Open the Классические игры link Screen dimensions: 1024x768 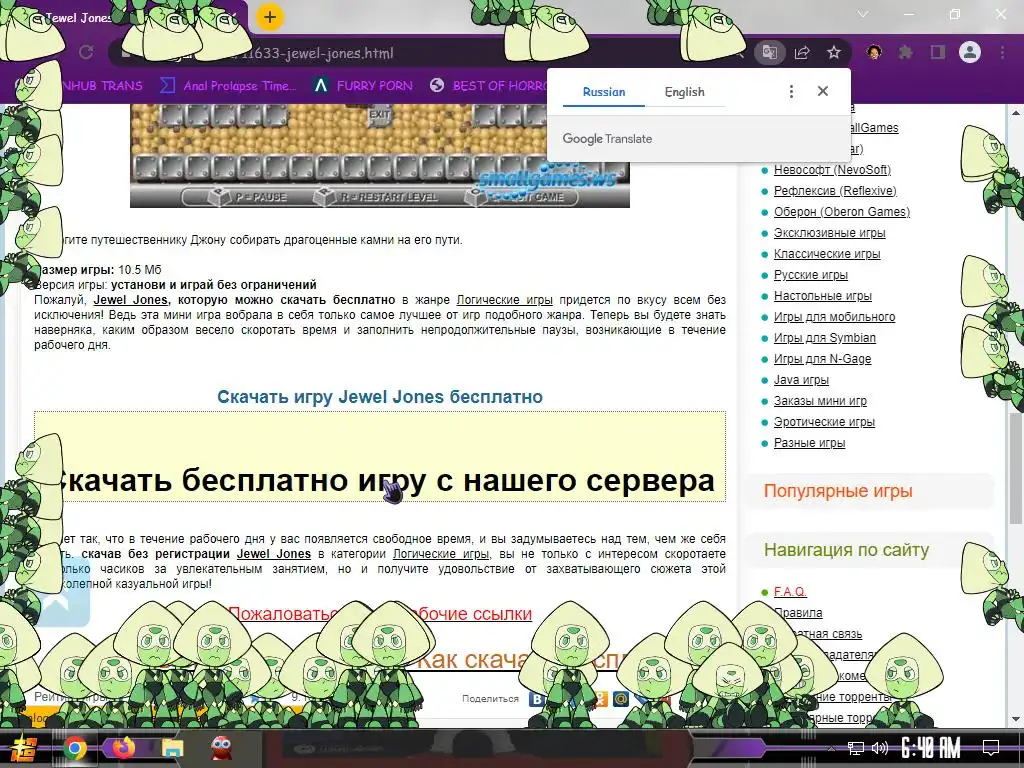[827, 253]
